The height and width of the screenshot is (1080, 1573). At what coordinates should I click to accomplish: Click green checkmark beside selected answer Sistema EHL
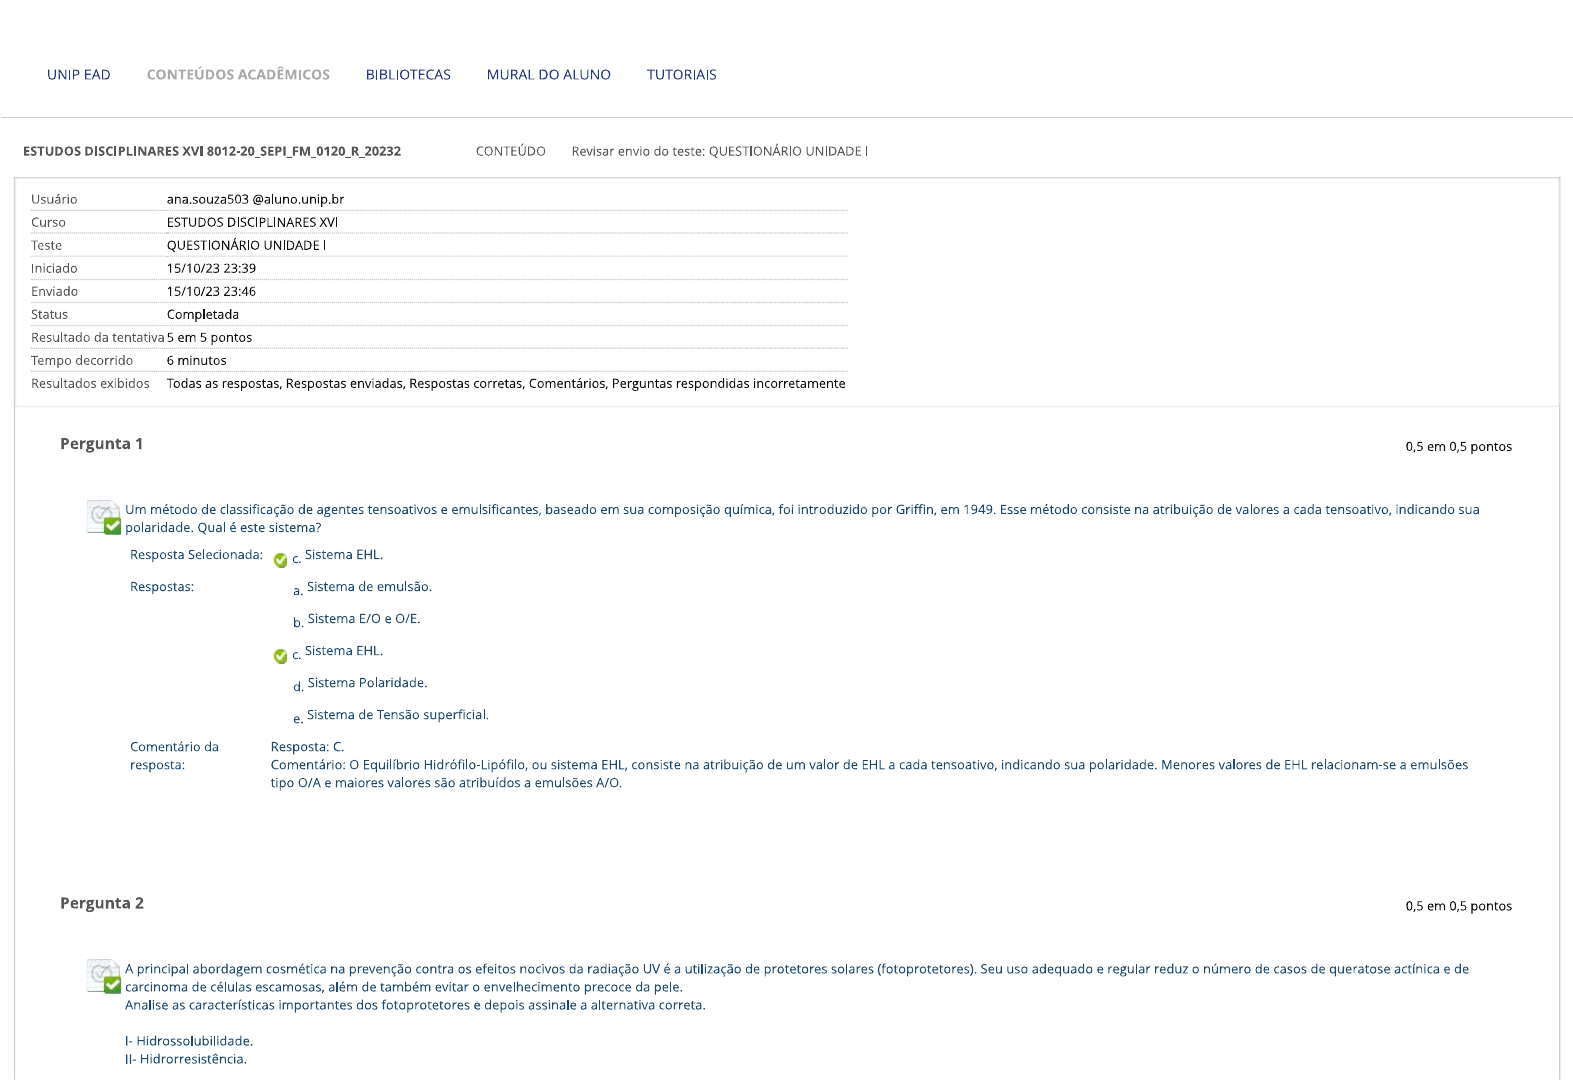(x=280, y=560)
